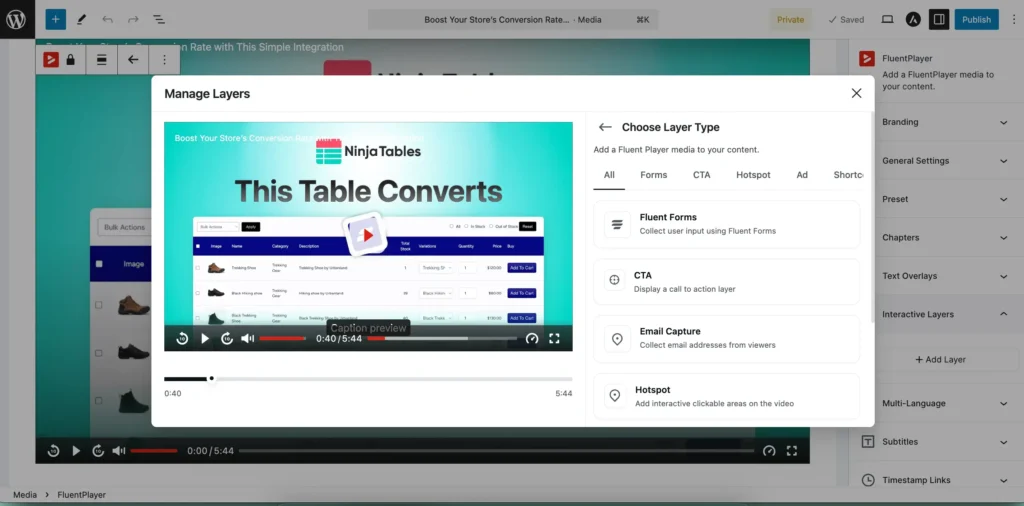The width and height of the screenshot is (1024, 506).
Task: Click the CTA crosshair layer icon
Action: (x=614, y=280)
